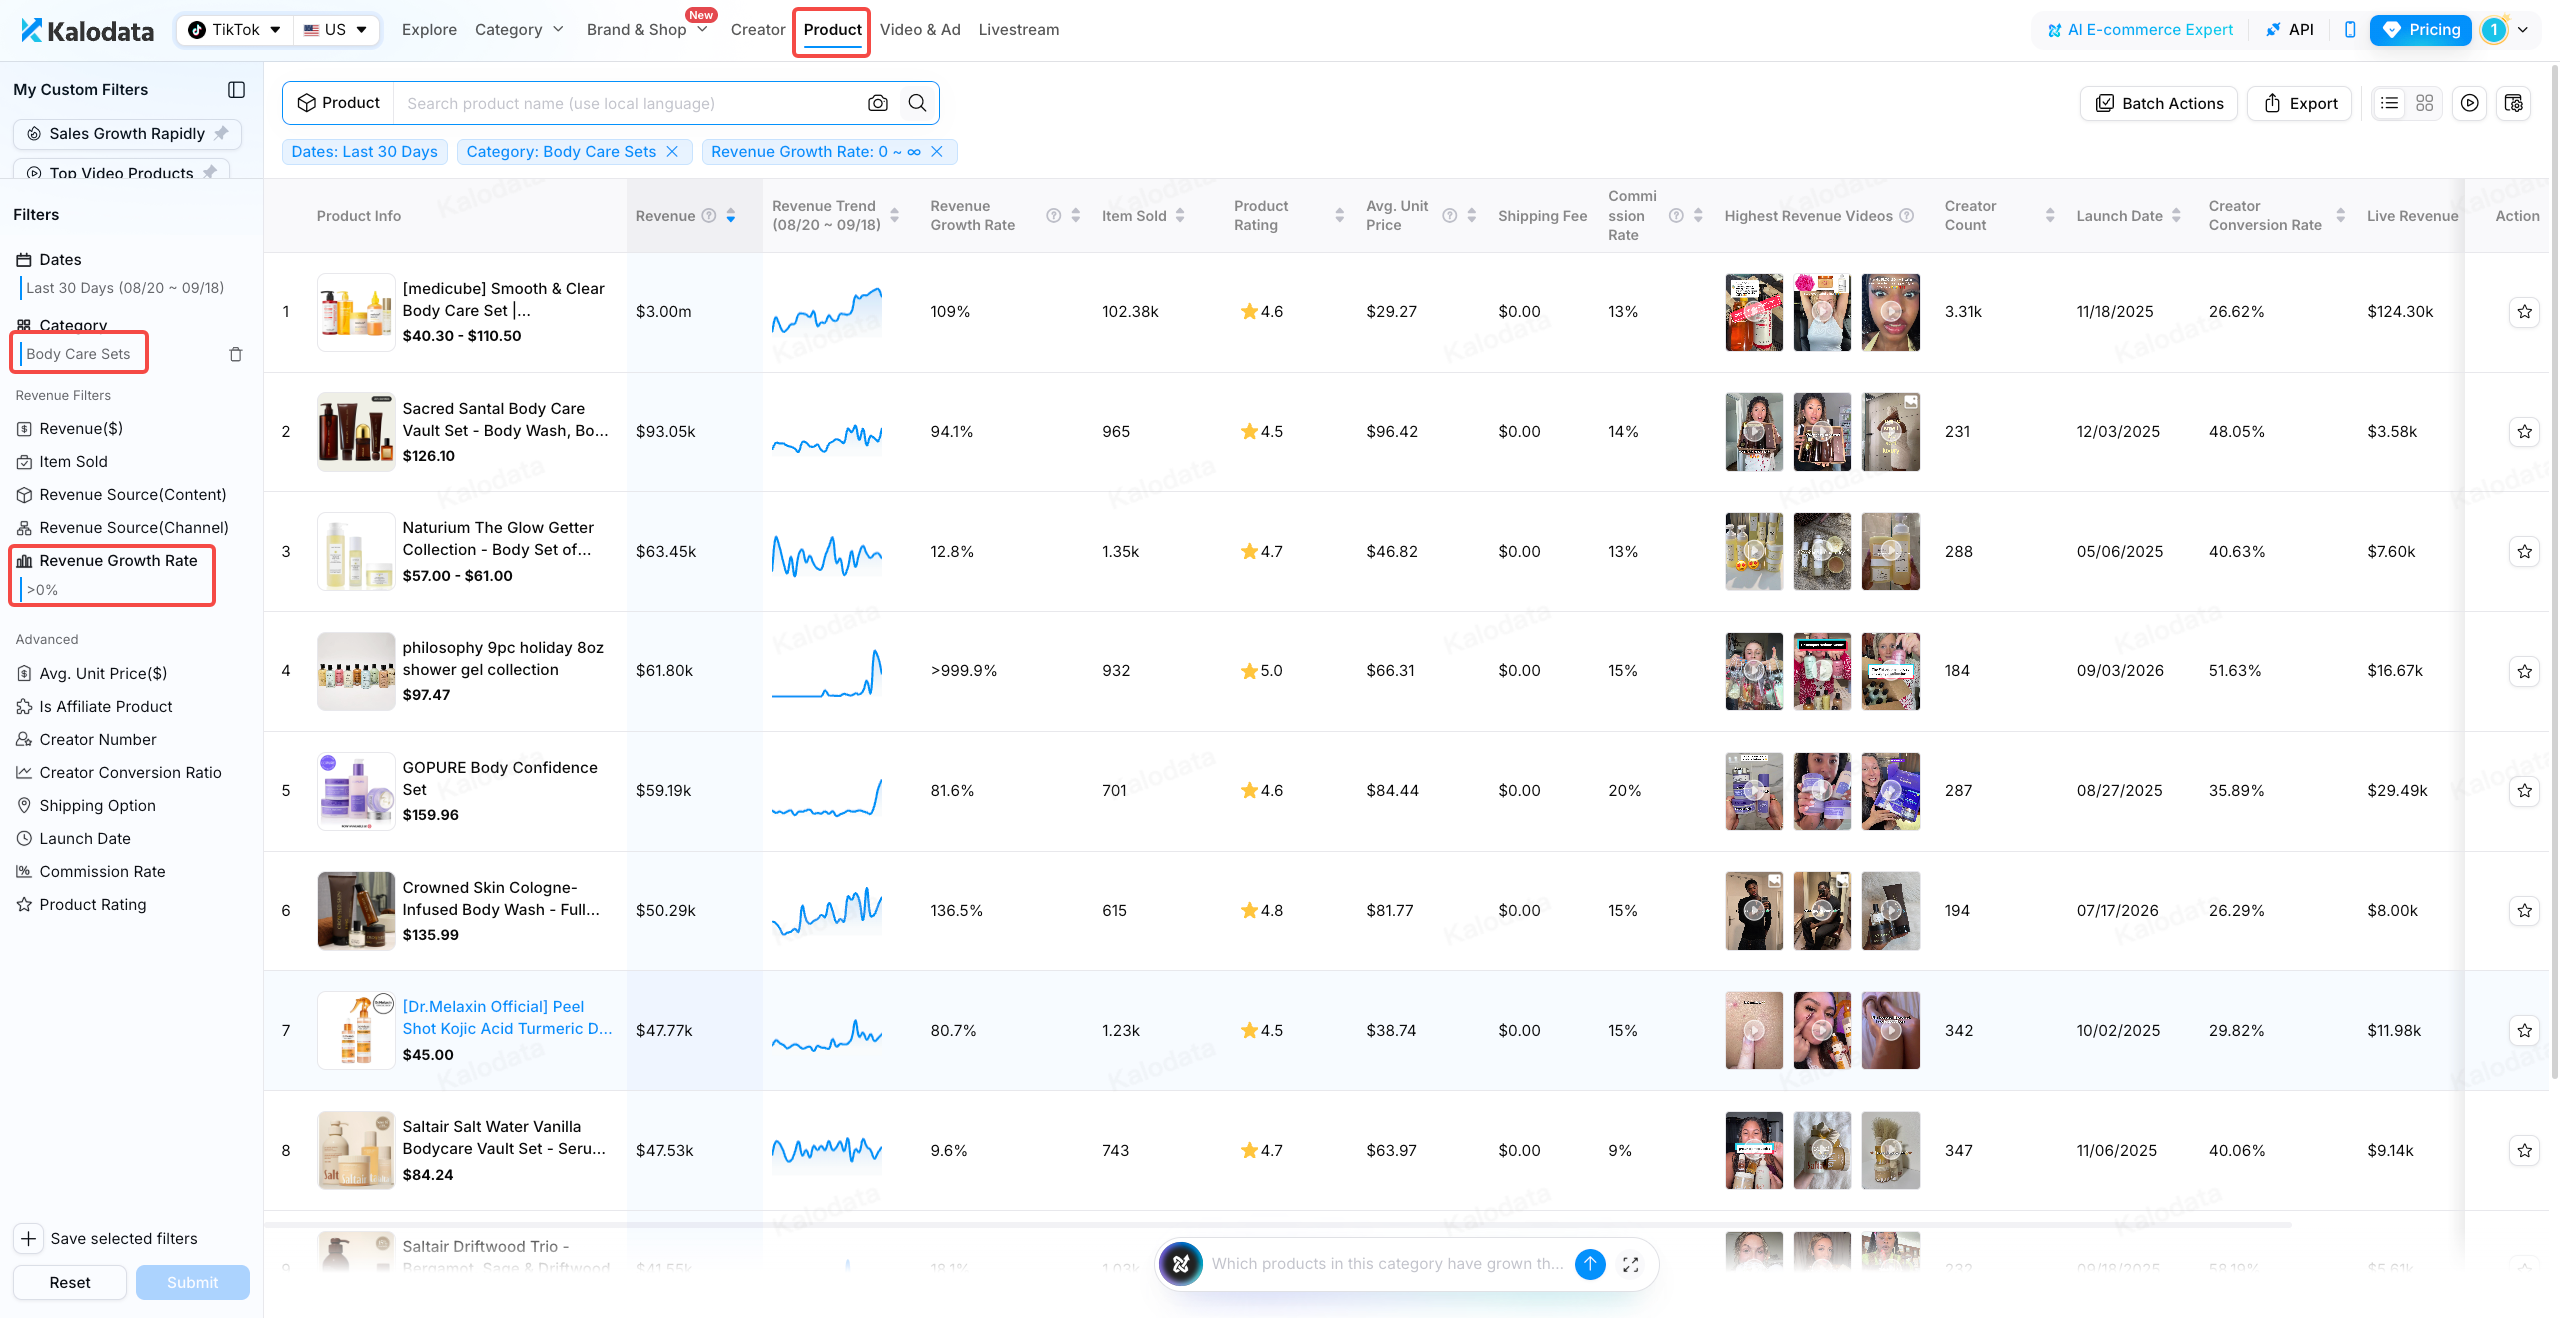Apply Sales Growth Rapidly custom filter
2560x1318 pixels.
point(127,134)
